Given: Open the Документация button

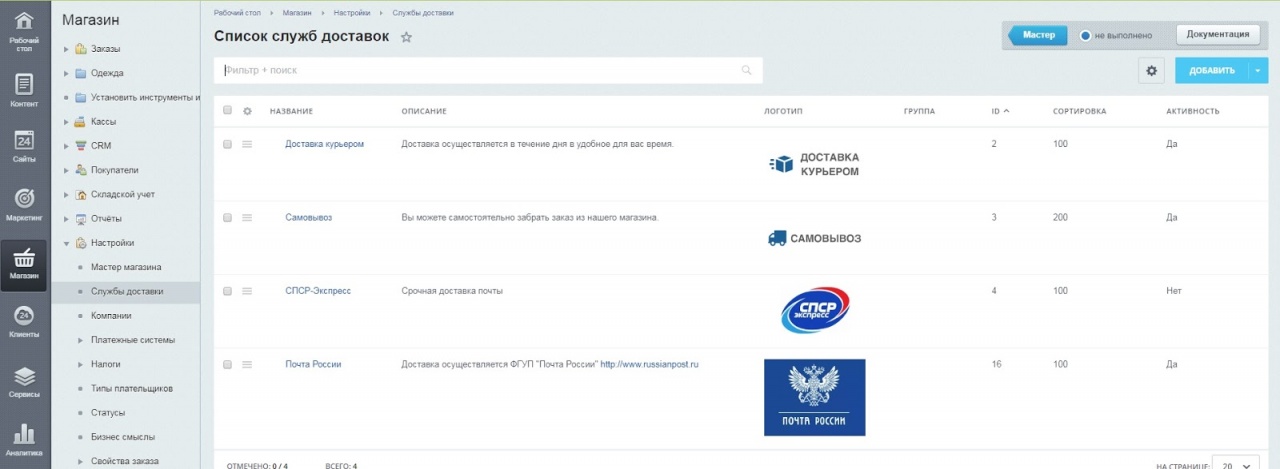Looking at the screenshot, I should [1218, 34].
